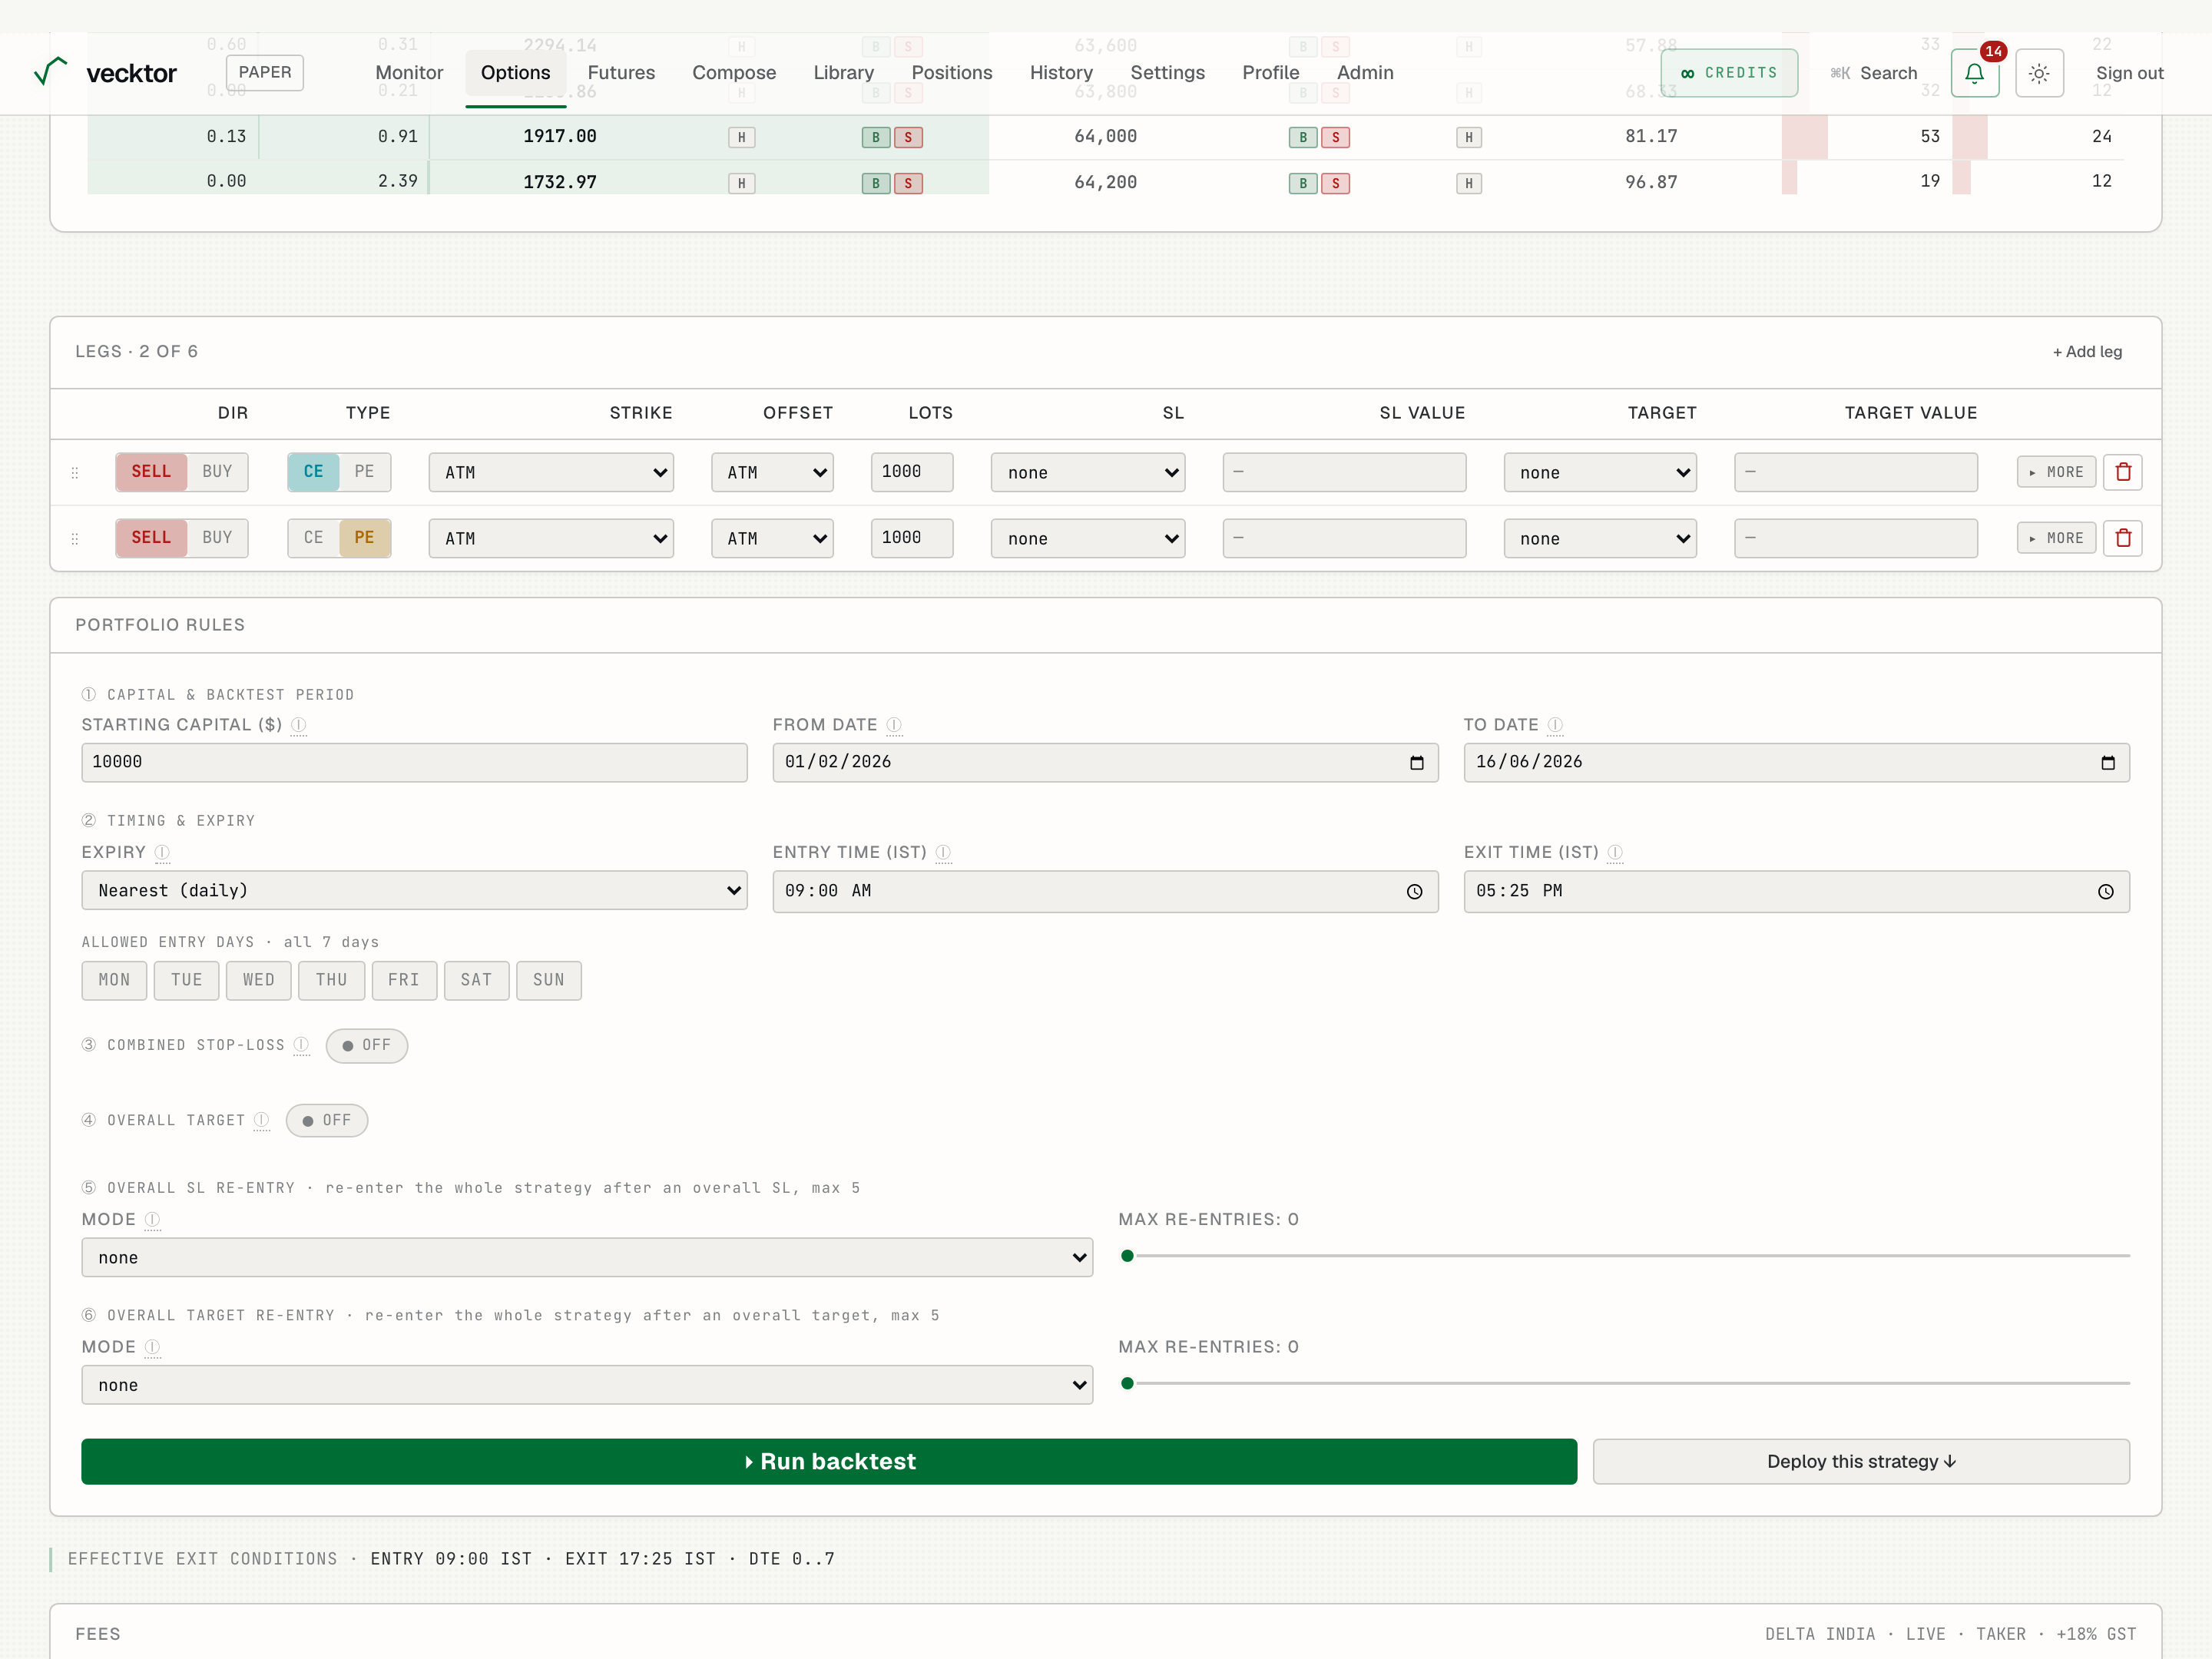Toggle SUN in allowed entry days
This screenshot has width=2212, height=1659.
click(549, 981)
